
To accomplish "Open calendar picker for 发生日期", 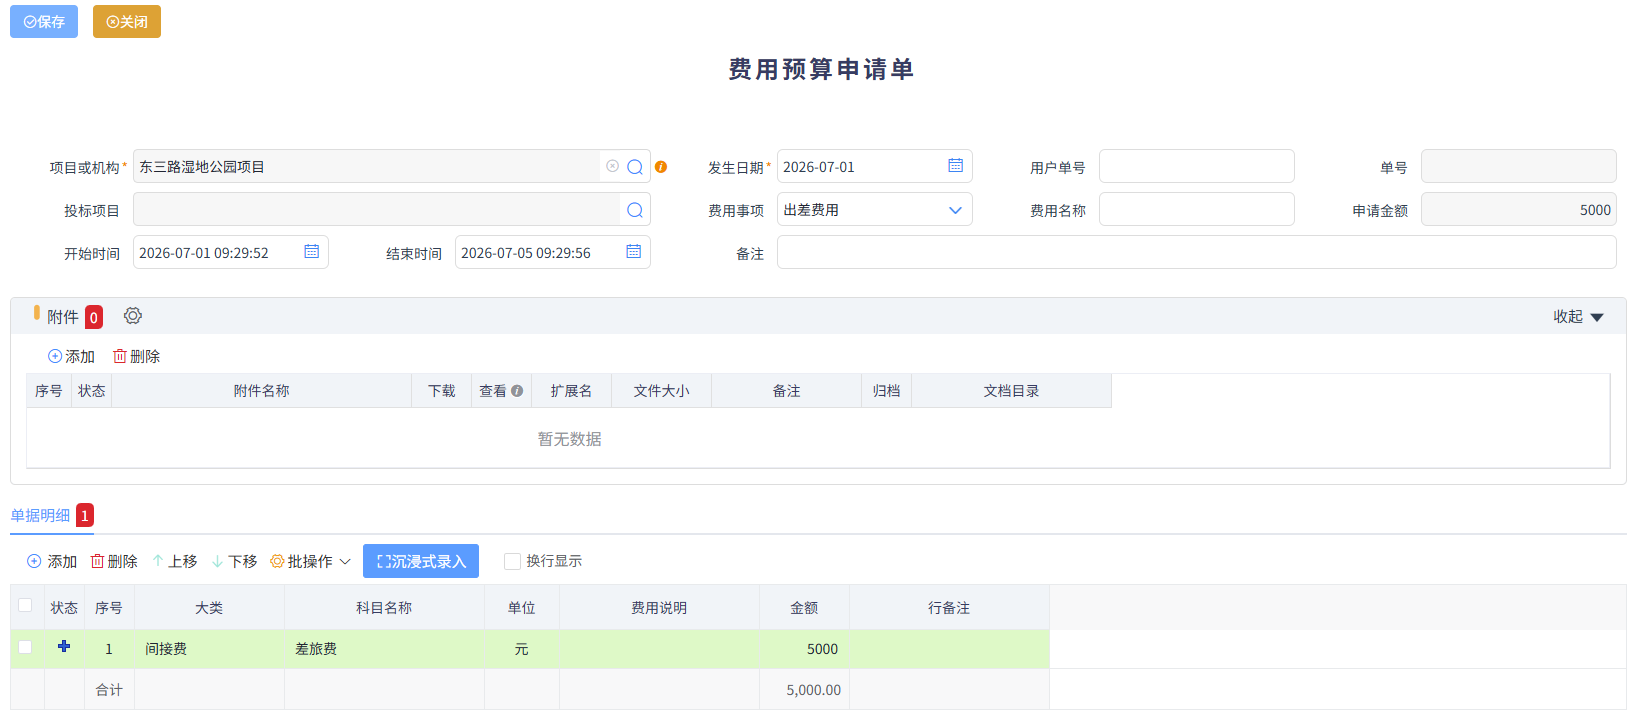I will pyautogui.click(x=956, y=166).
